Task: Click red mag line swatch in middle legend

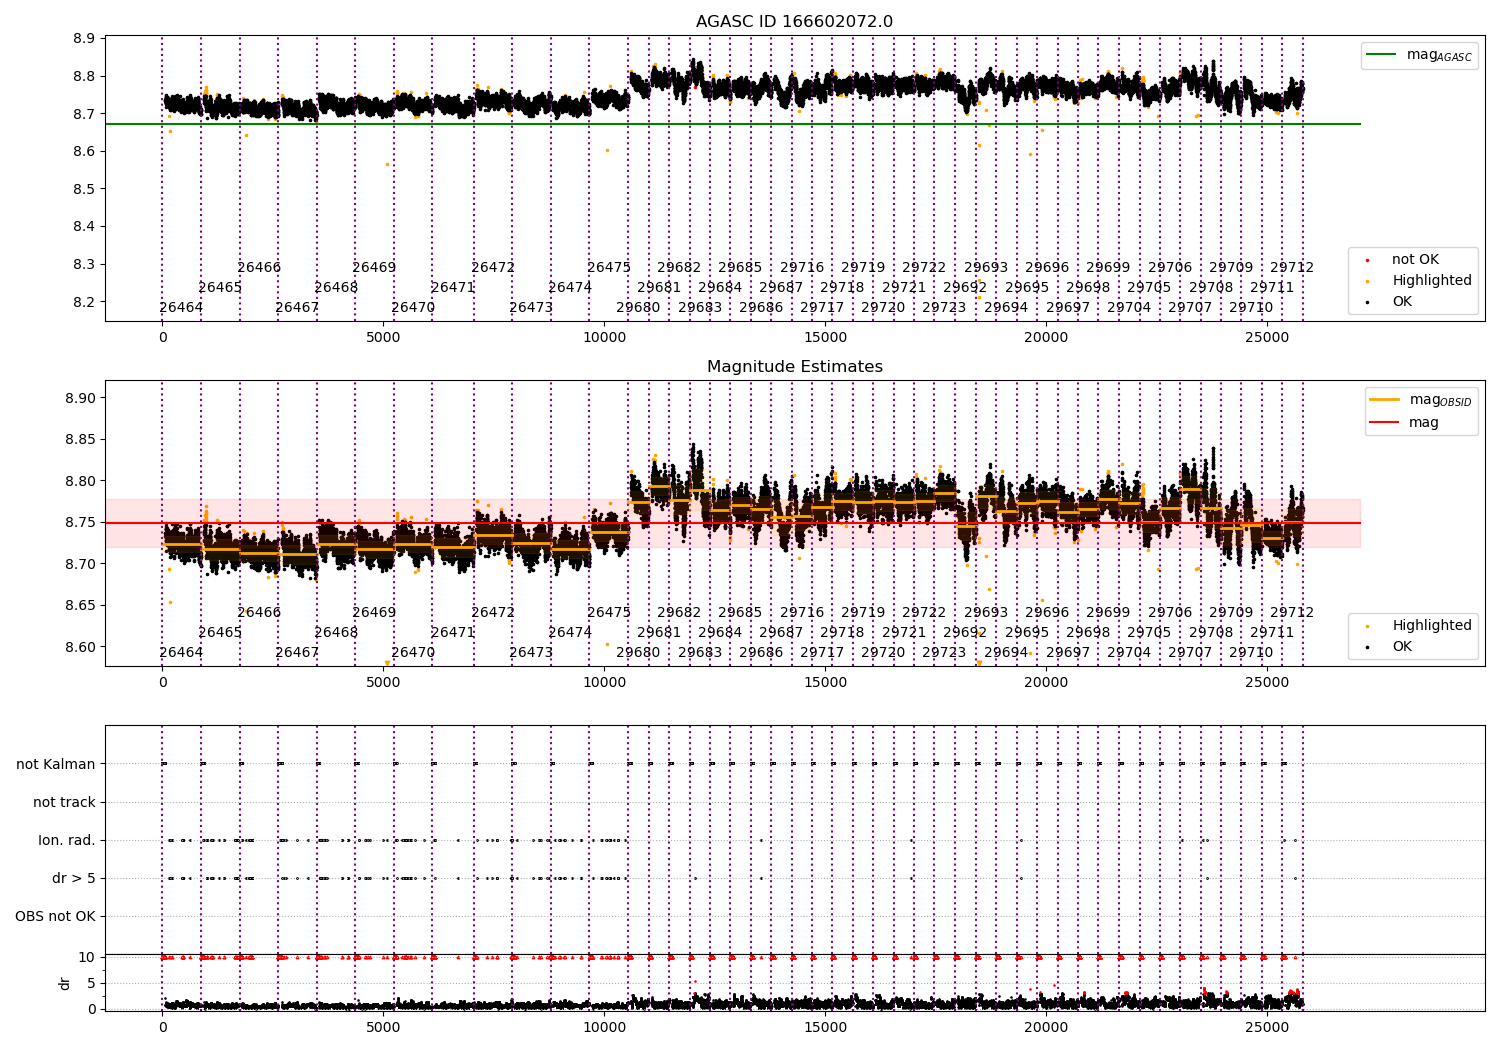Action: [x=1384, y=423]
